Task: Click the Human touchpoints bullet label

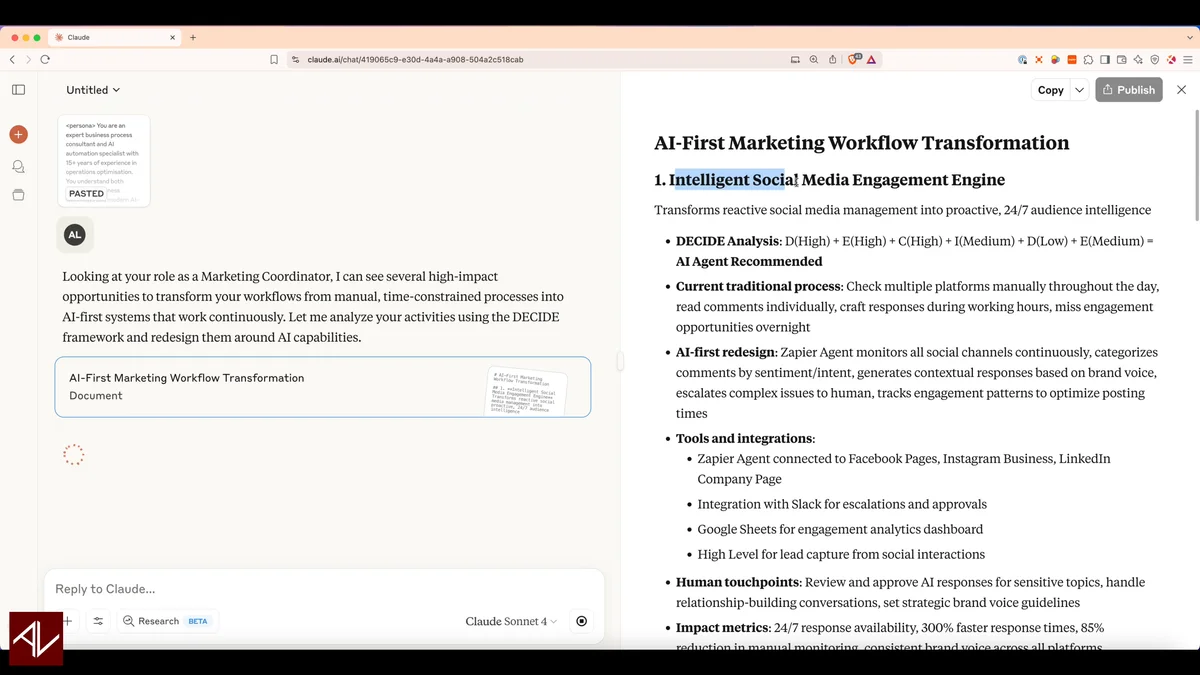Action: 738,582
